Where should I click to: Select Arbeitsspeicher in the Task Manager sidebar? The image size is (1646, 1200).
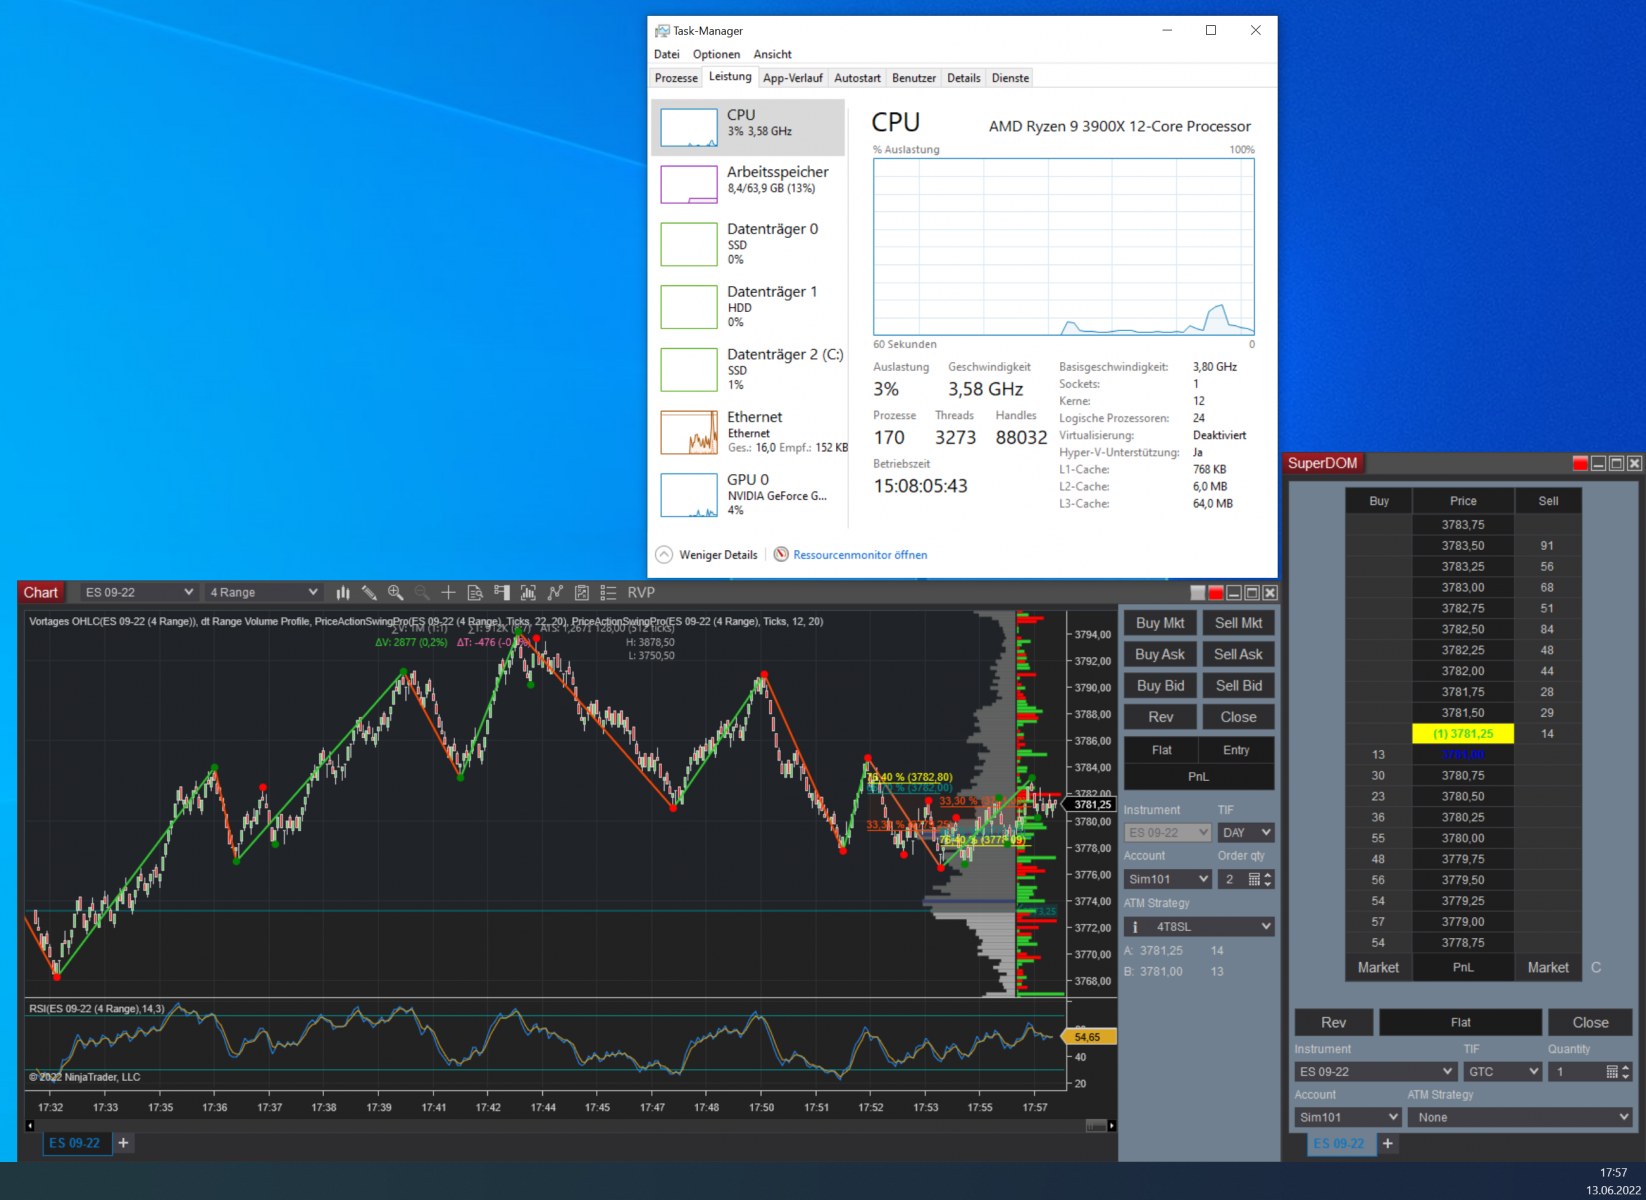coord(748,184)
